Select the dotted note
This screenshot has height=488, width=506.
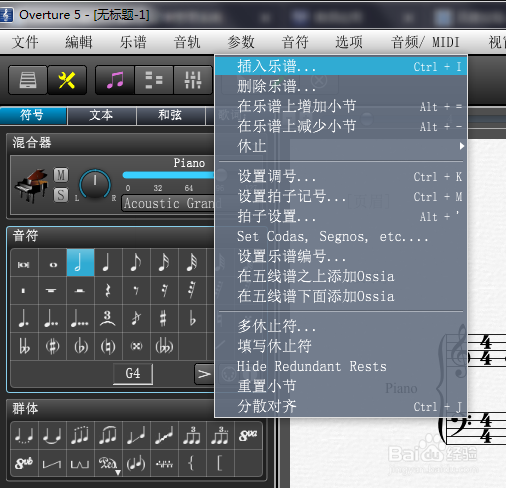(x=24, y=318)
